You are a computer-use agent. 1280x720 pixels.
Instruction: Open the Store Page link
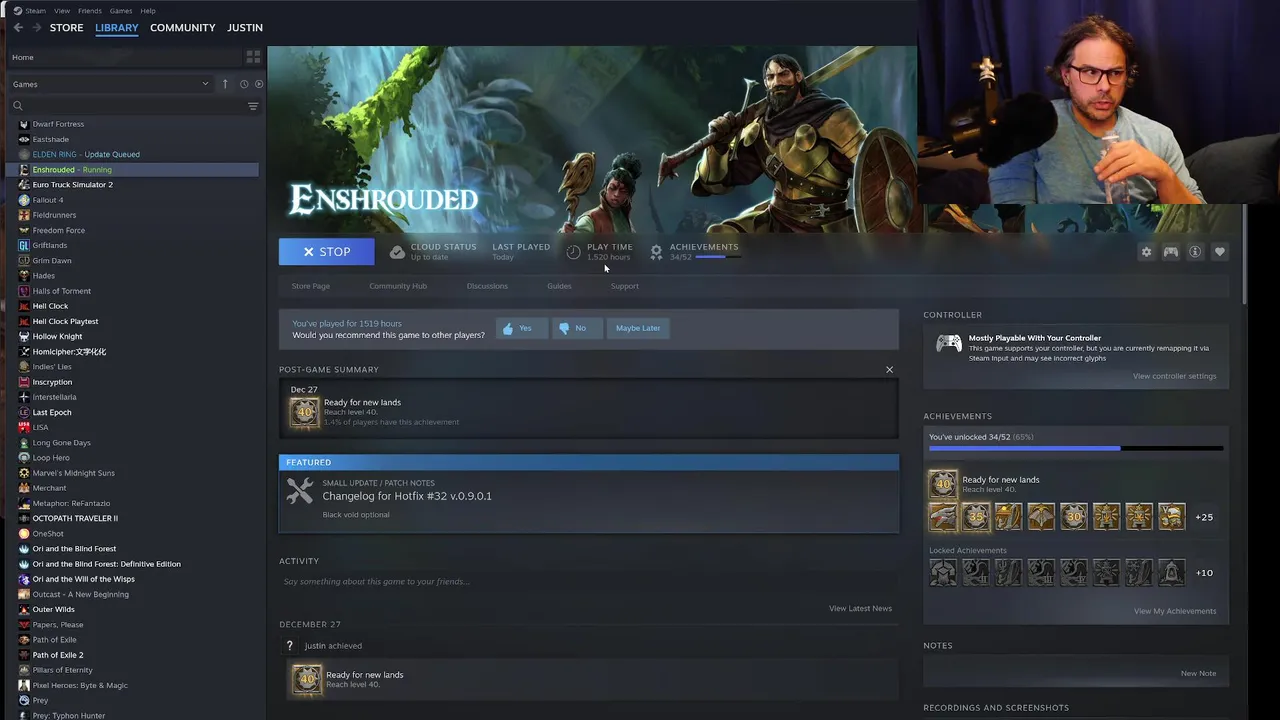click(x=311, y=286)
